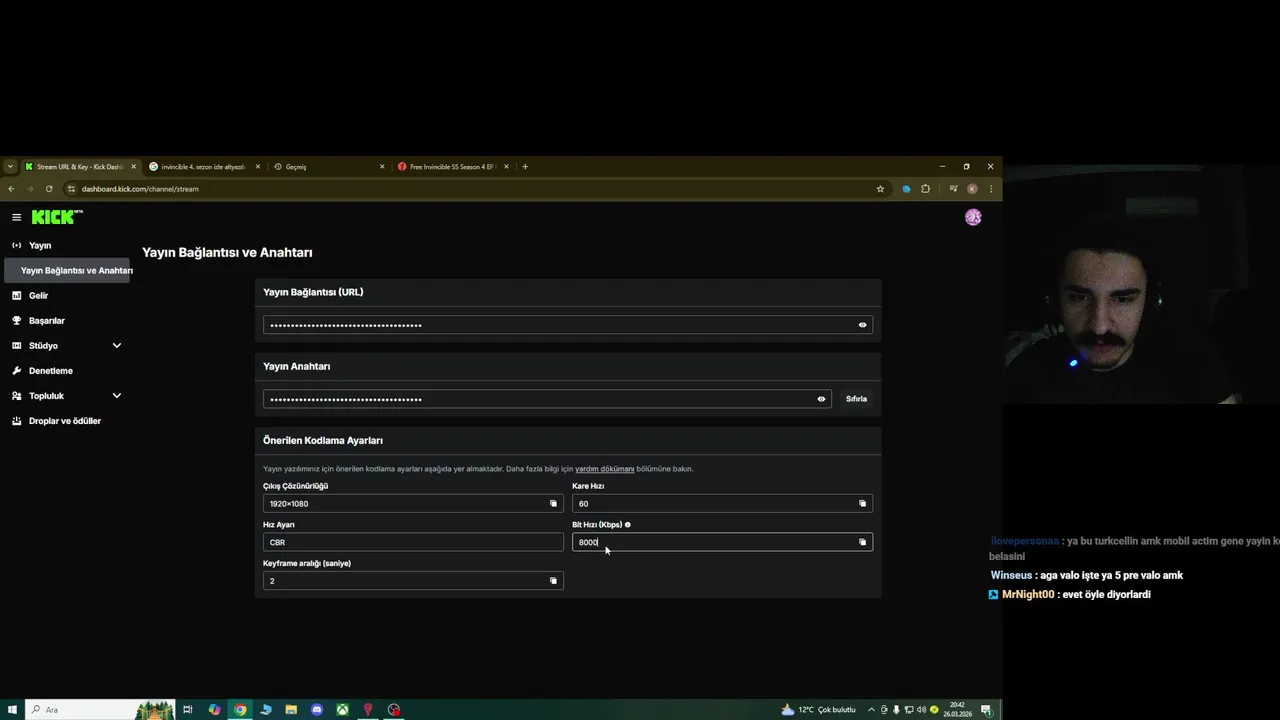Open Chrome from the taskbar
Viewport: 1280px width, 720px height.
240,710
